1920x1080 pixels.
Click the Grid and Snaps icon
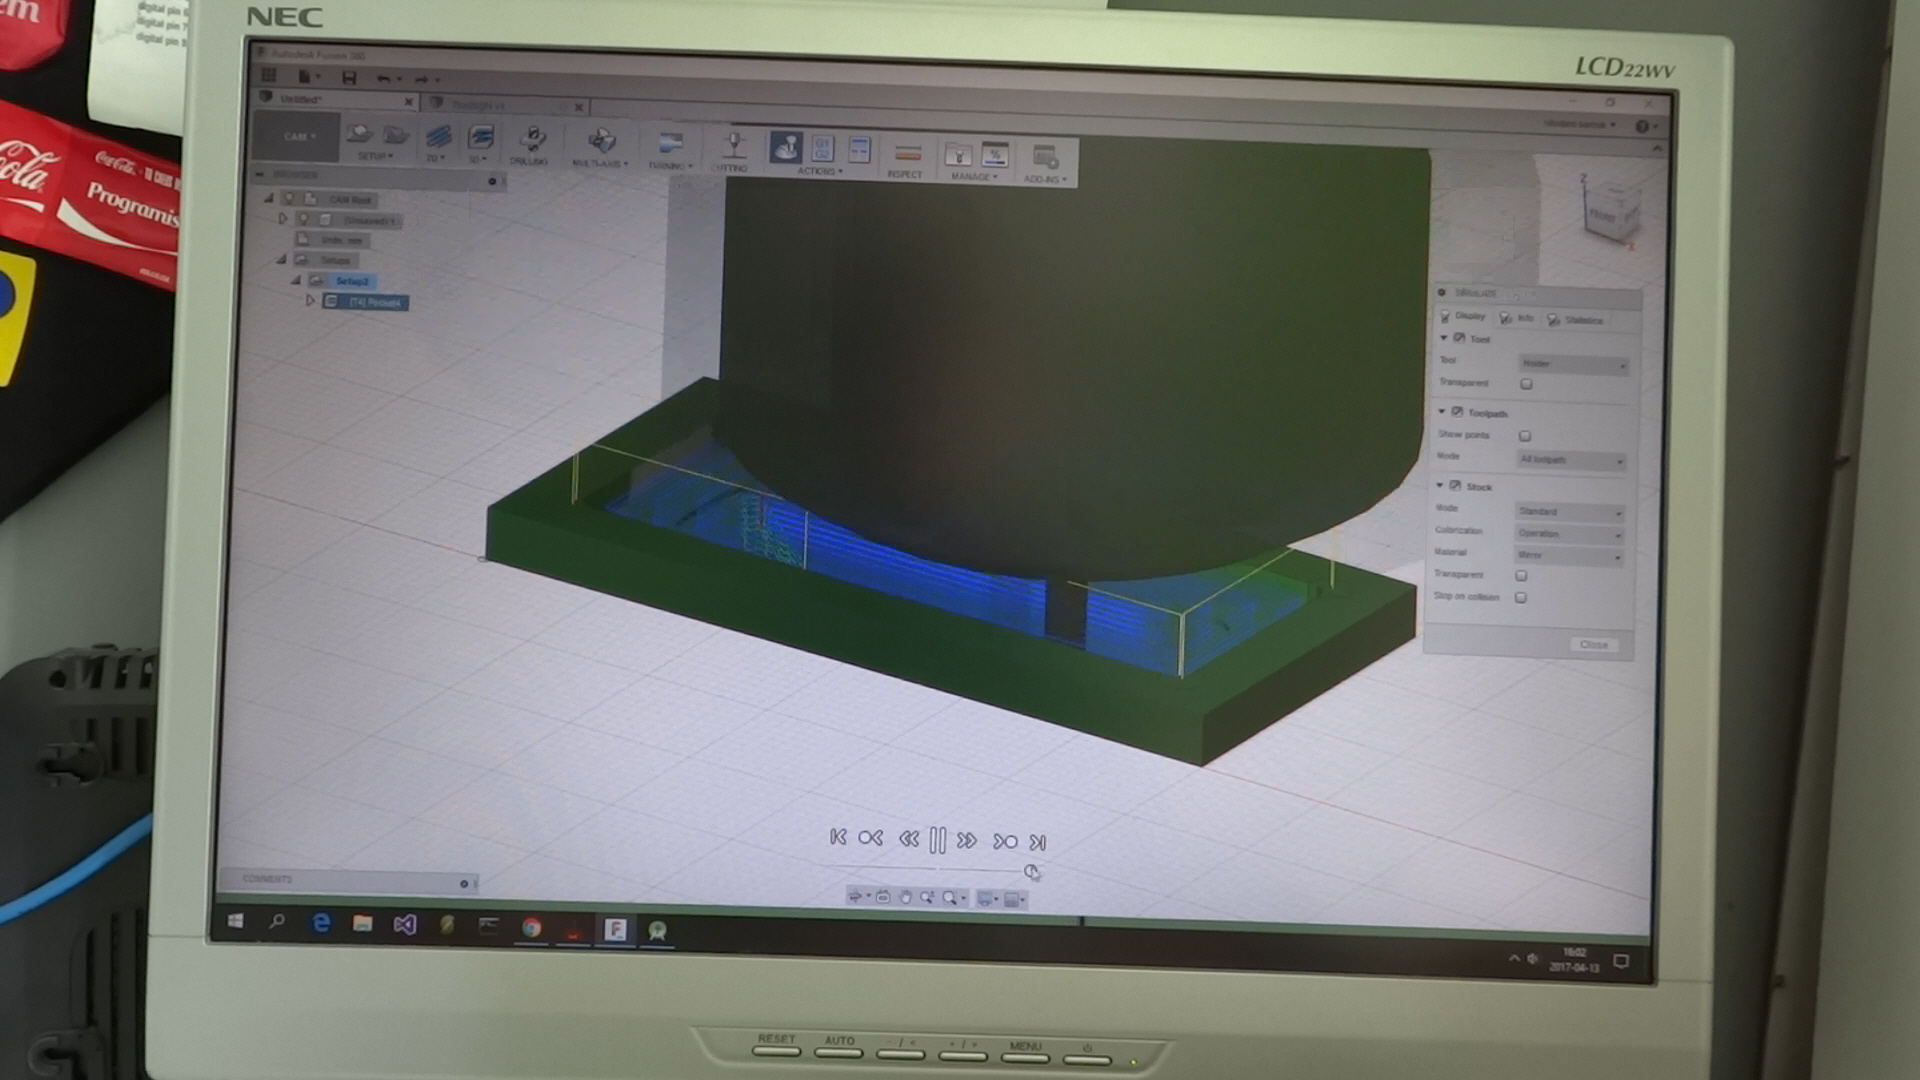click(1012, 900)
